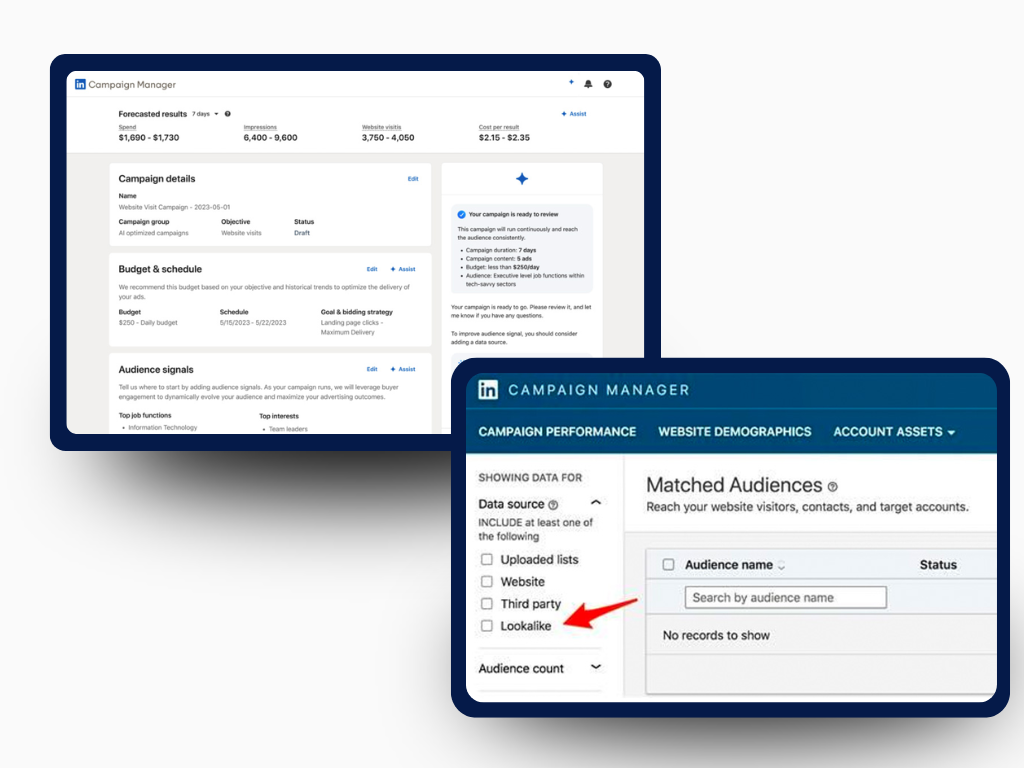This screenshot has height=768, width=1024.
Task: Click the help icon next to Matched Audiences
Action: click(x=833, y=487)
